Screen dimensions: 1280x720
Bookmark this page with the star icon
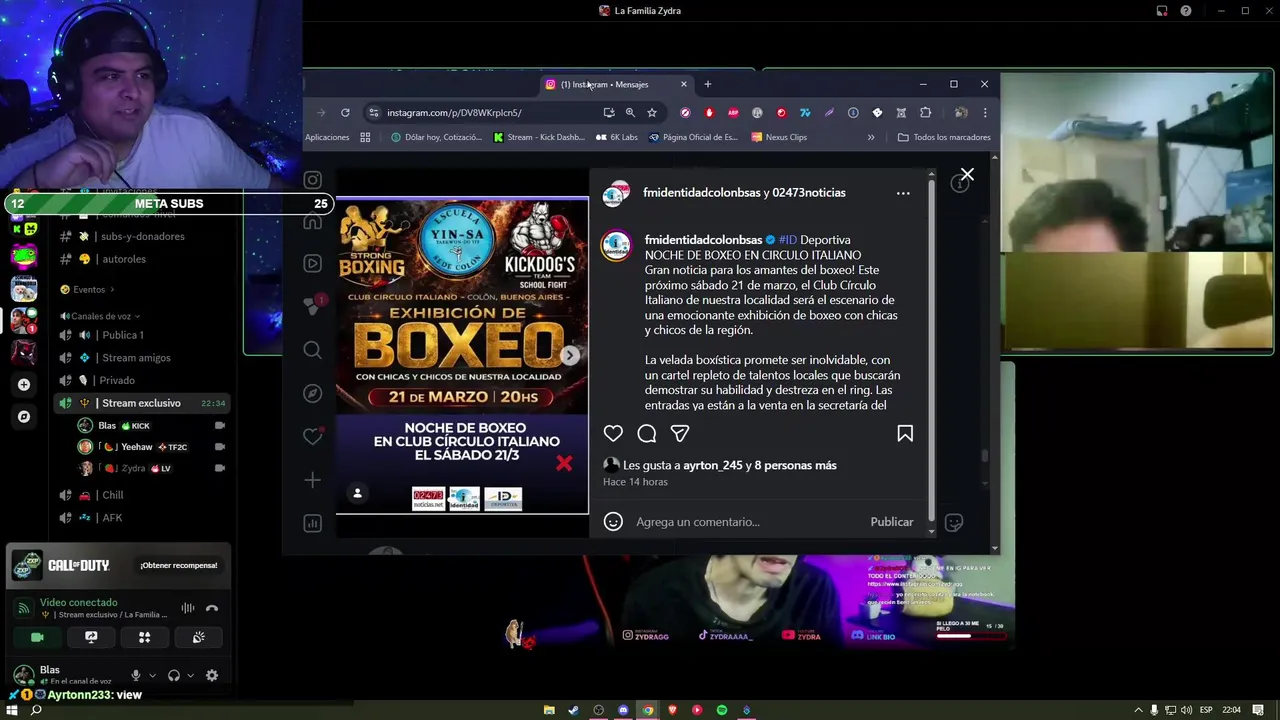pyautogui.click(x=652, y=113)
